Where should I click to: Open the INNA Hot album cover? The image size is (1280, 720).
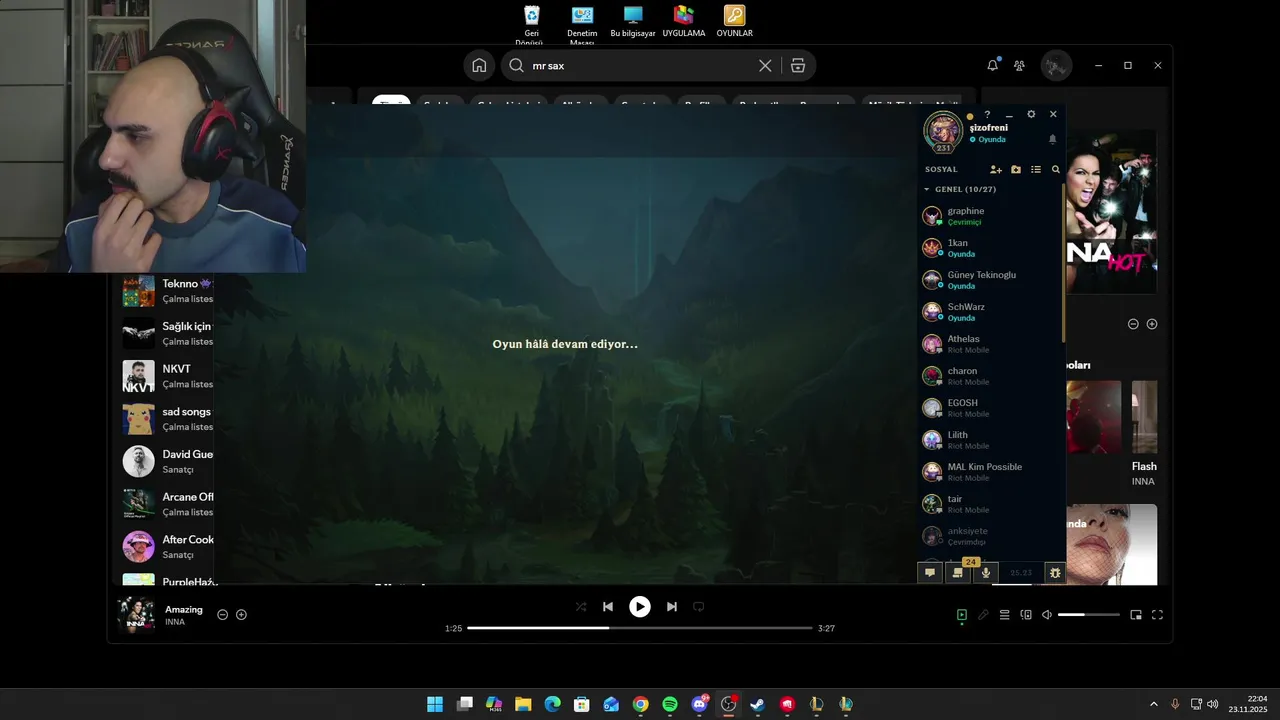coord(1111,212)
